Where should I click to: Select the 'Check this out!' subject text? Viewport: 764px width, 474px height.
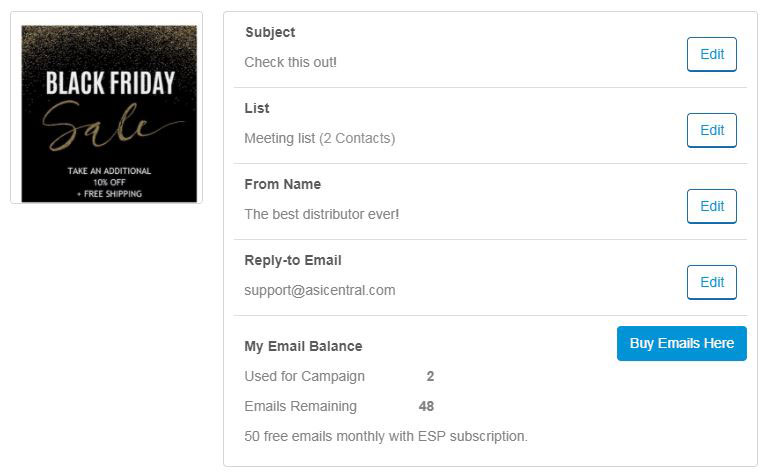[x=290, y=62]
